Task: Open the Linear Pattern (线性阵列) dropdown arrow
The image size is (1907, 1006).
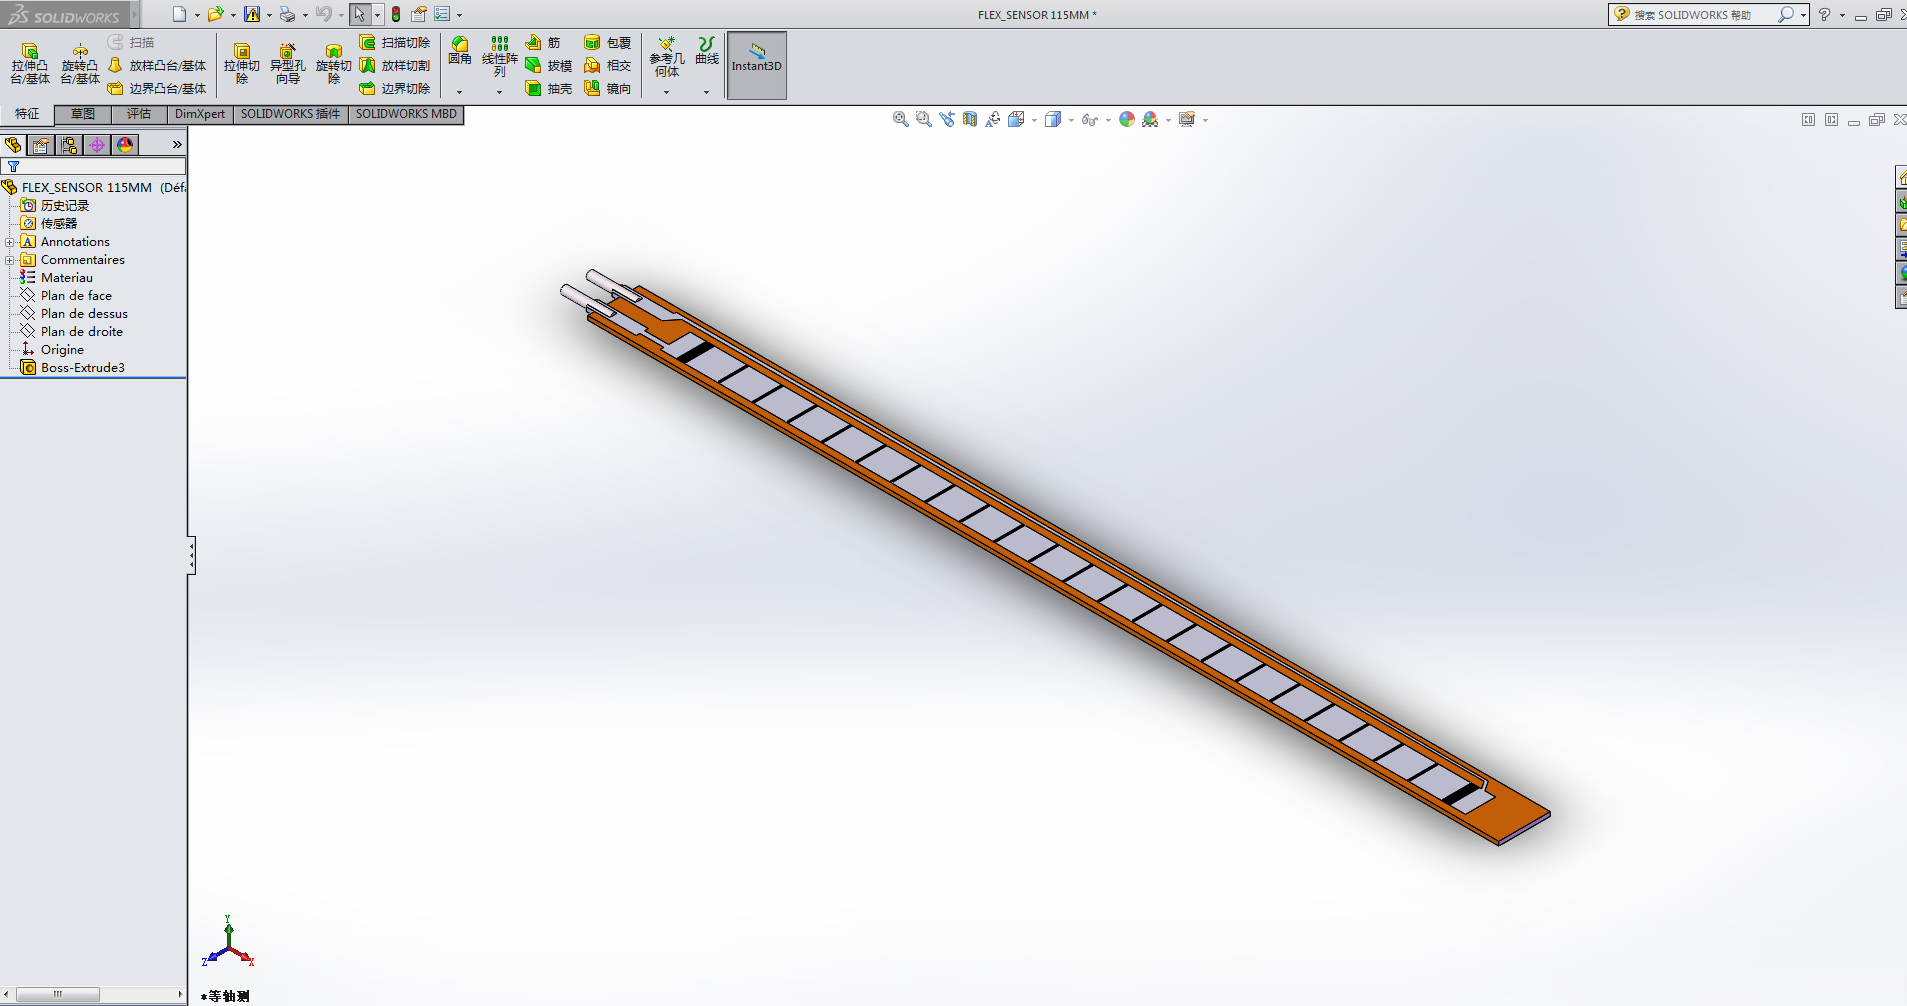Action: (499, 92)
